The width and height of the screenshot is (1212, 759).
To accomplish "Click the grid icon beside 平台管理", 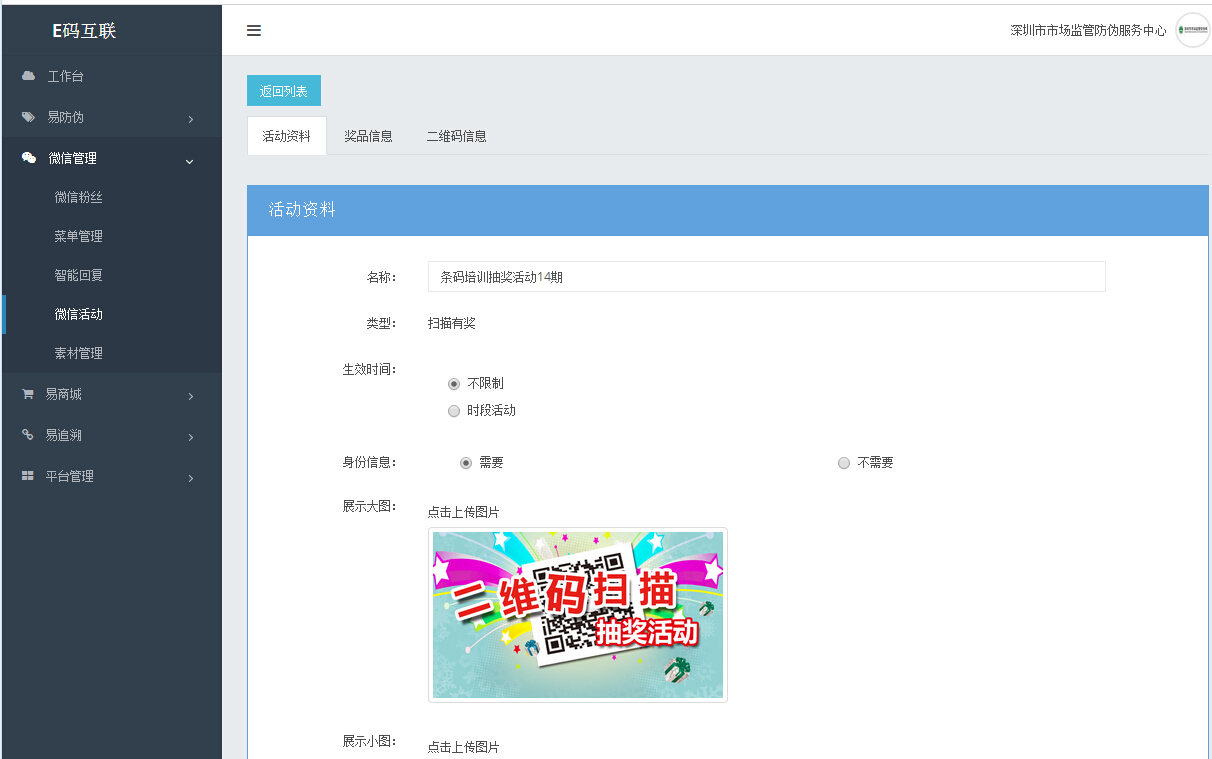I will [x=28, y=476].
